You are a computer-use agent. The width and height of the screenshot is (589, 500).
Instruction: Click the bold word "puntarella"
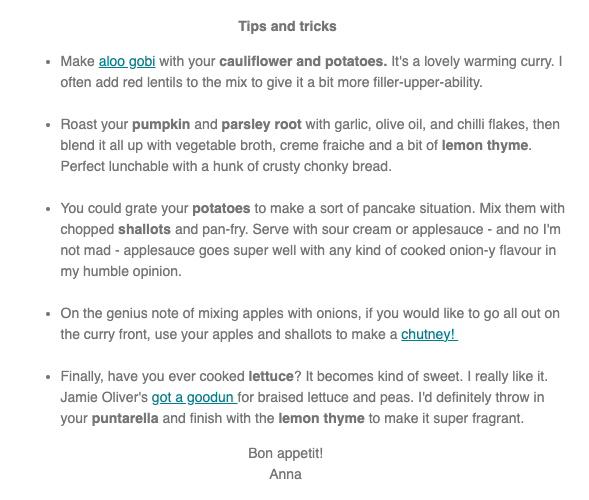pos(125,418)
